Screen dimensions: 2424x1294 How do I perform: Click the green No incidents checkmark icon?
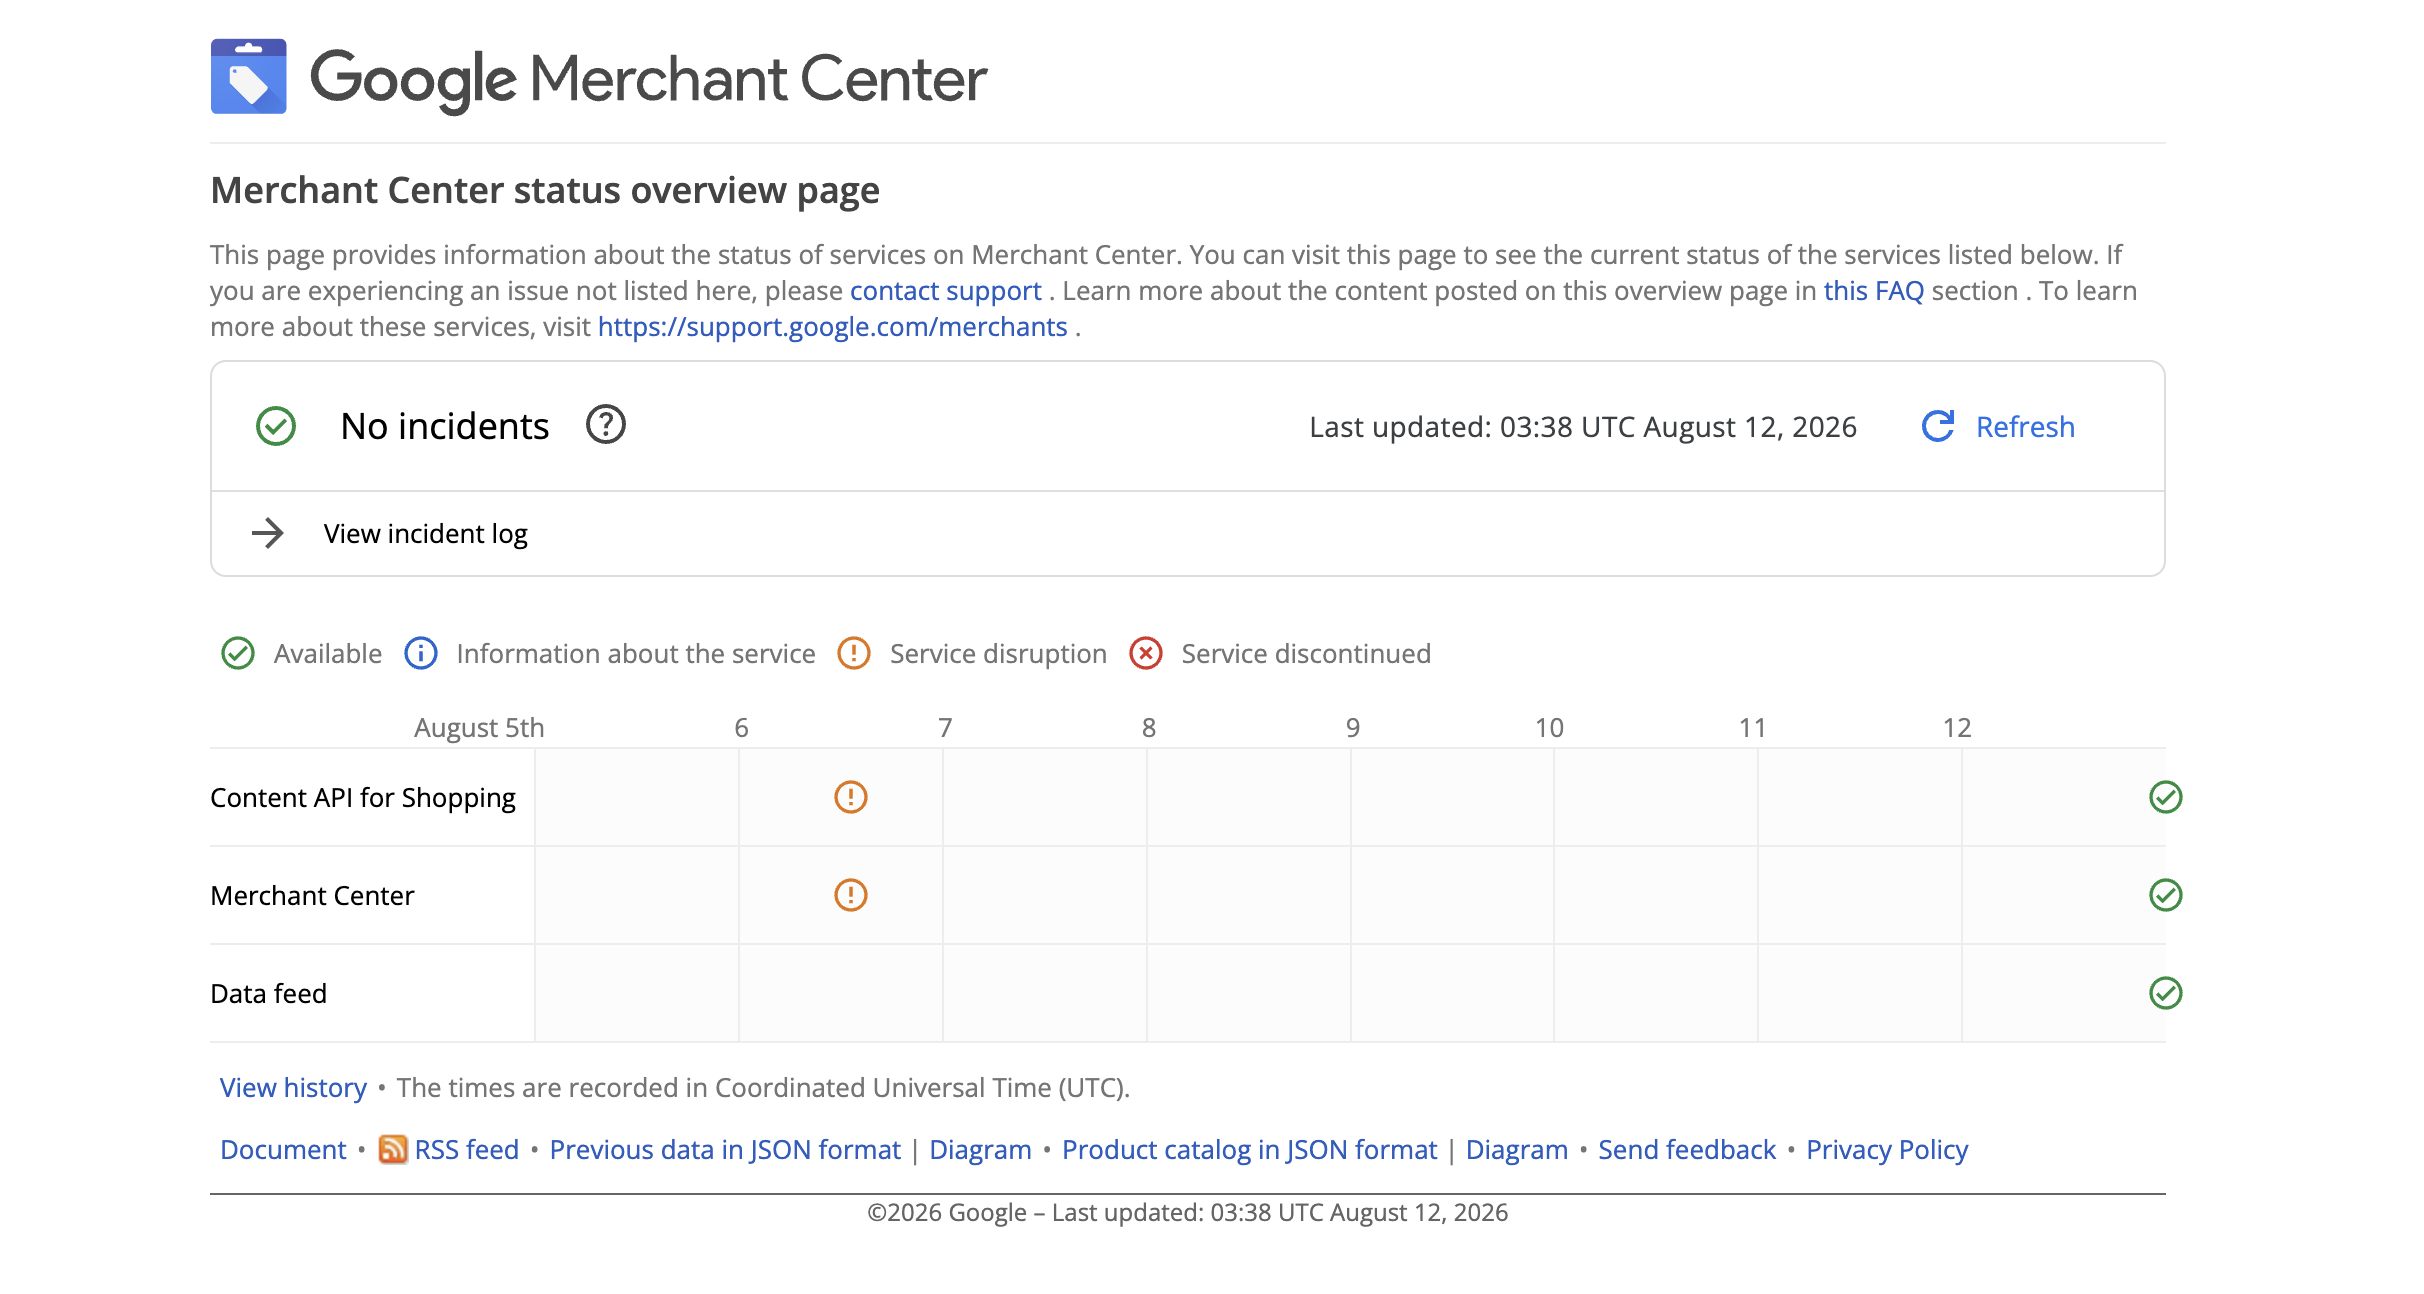(x=276, y=426)
